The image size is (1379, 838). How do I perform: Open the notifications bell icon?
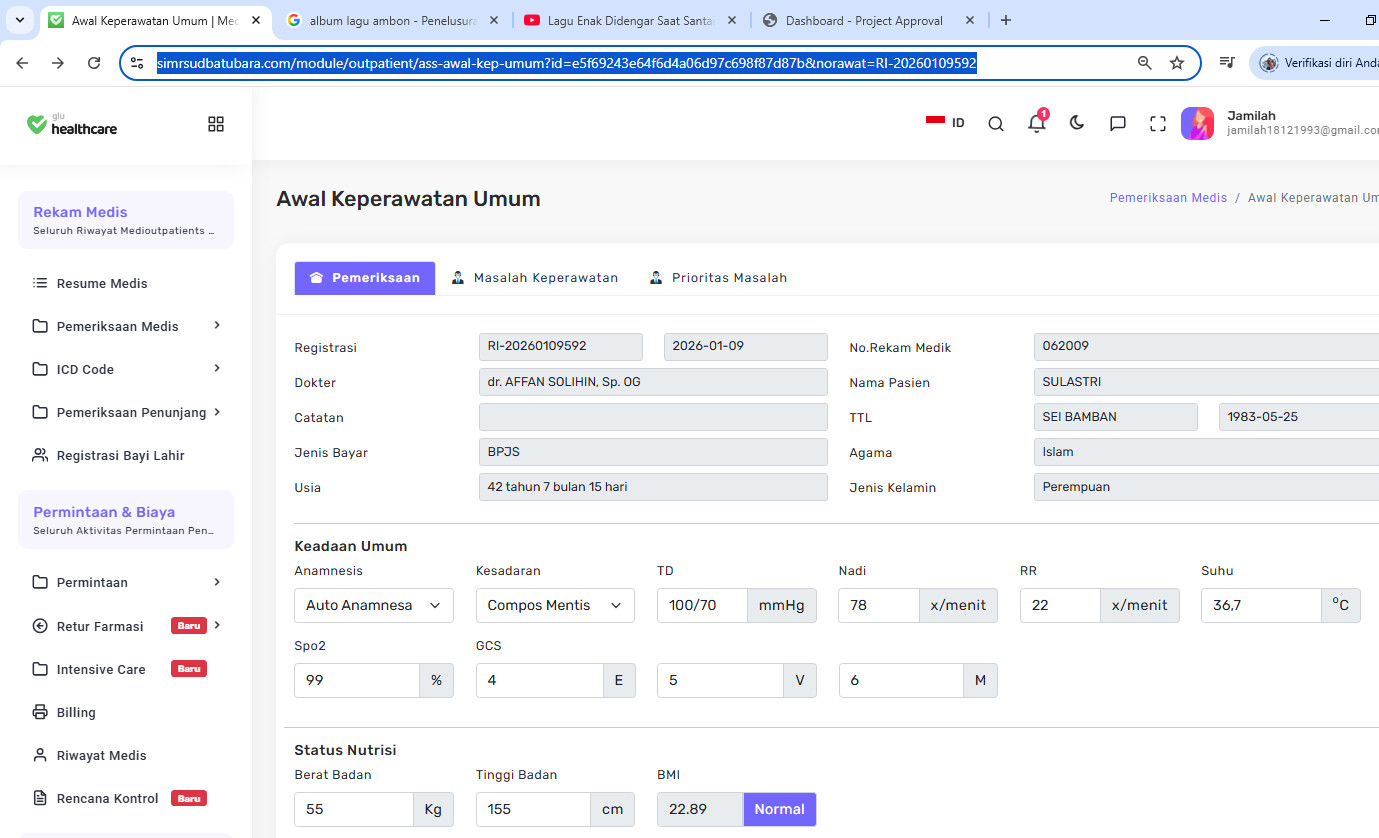pos(1037,123)
